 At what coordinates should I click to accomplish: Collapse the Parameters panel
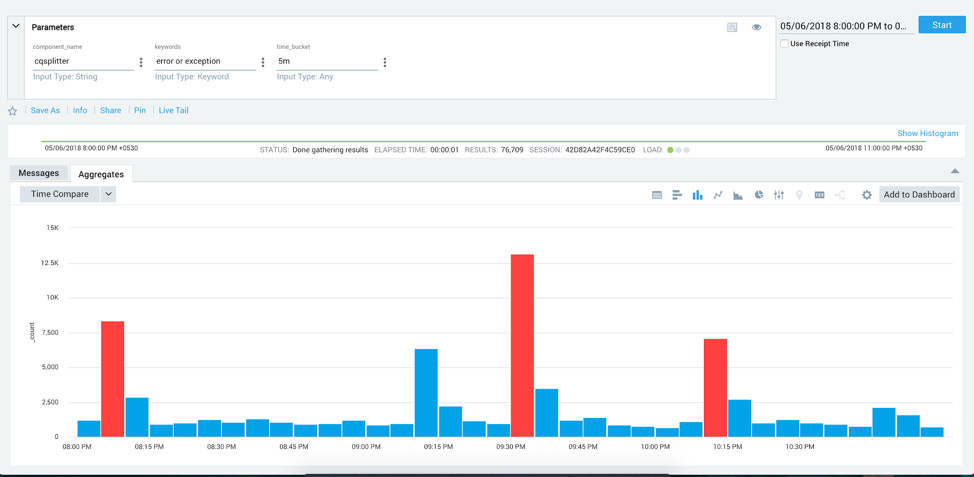pyautogui.click(x=16, y=27)
